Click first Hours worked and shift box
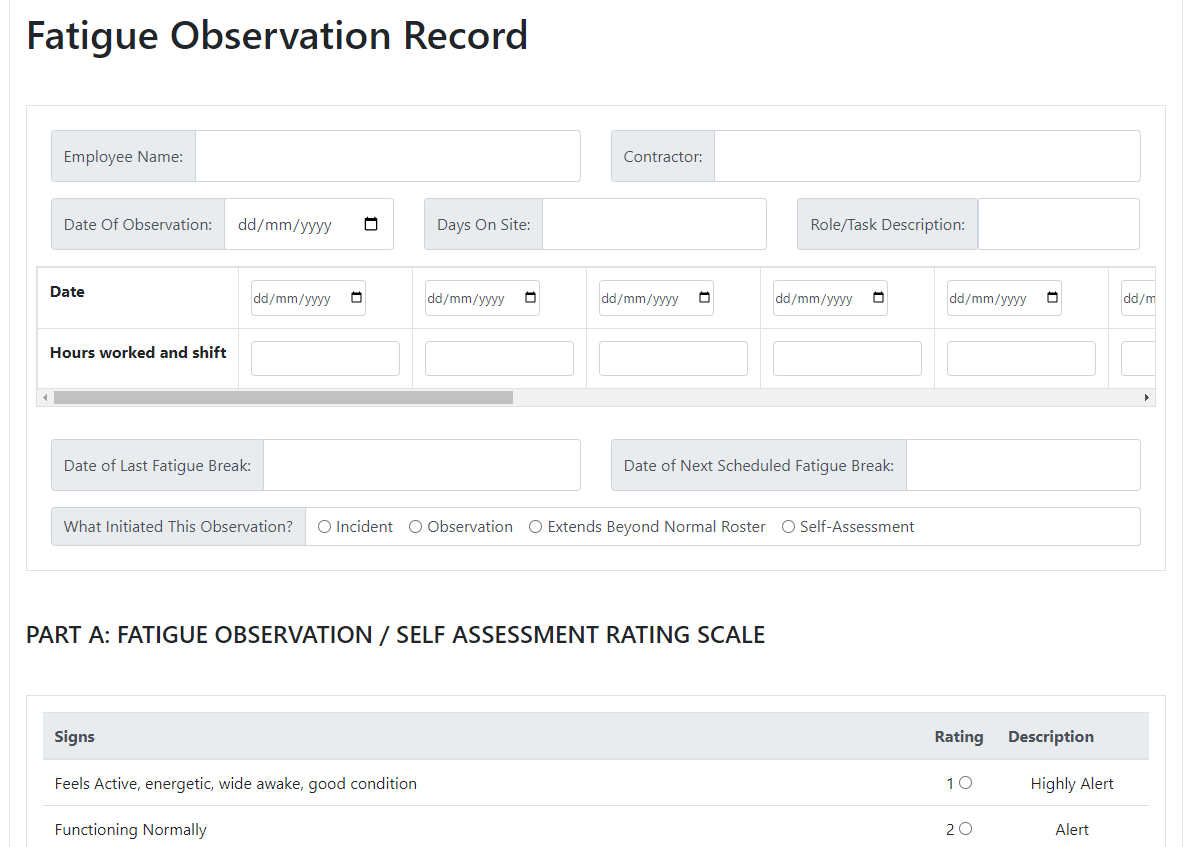This screenshot has height=847, width=1201. [325, 358]
